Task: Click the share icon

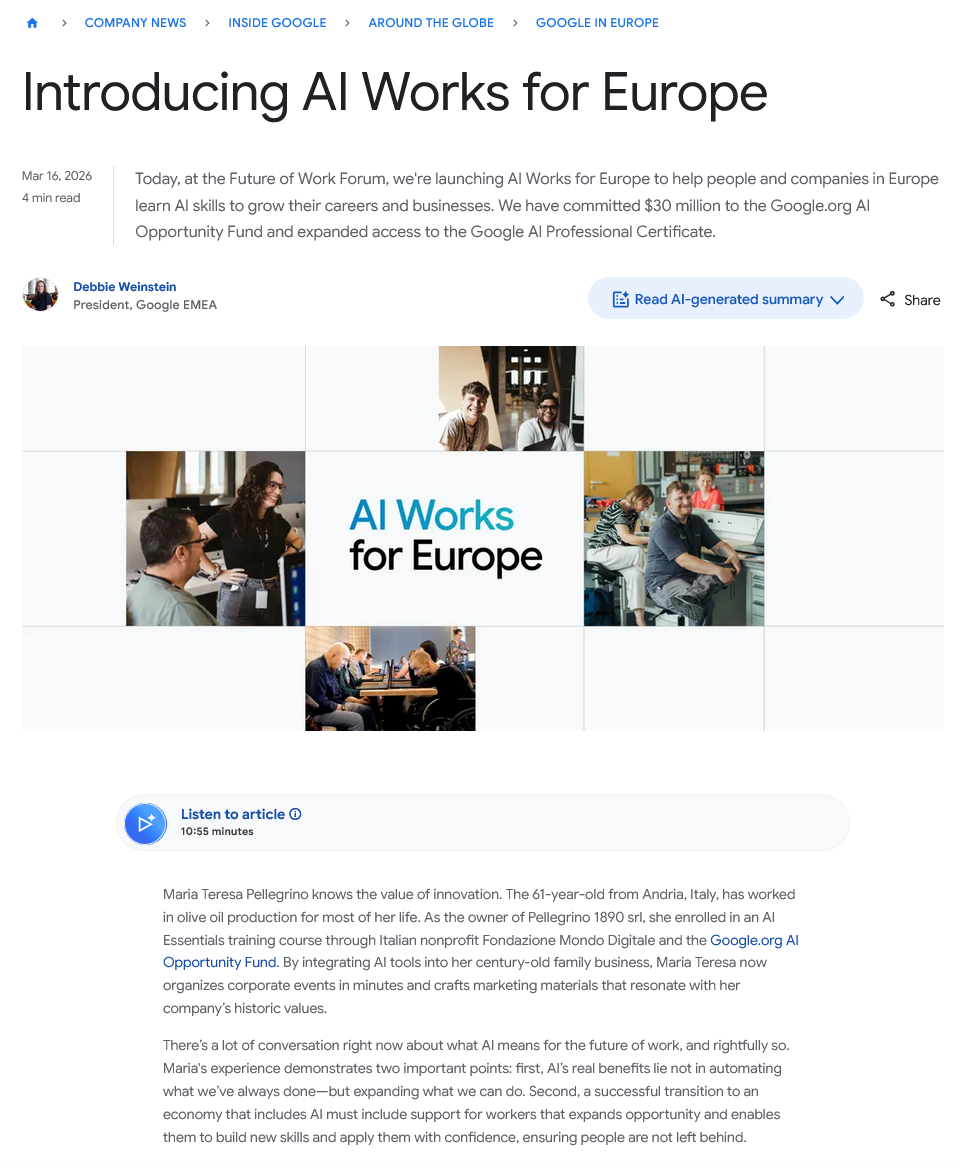Action: (x=887, y=299)
